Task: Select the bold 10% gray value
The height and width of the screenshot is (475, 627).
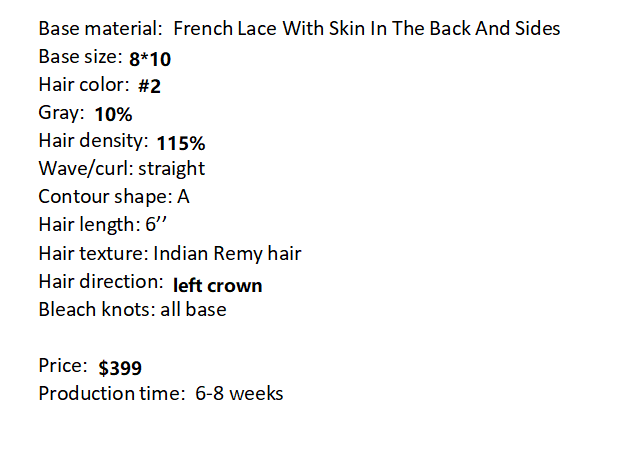Action: tap(113, 115)
